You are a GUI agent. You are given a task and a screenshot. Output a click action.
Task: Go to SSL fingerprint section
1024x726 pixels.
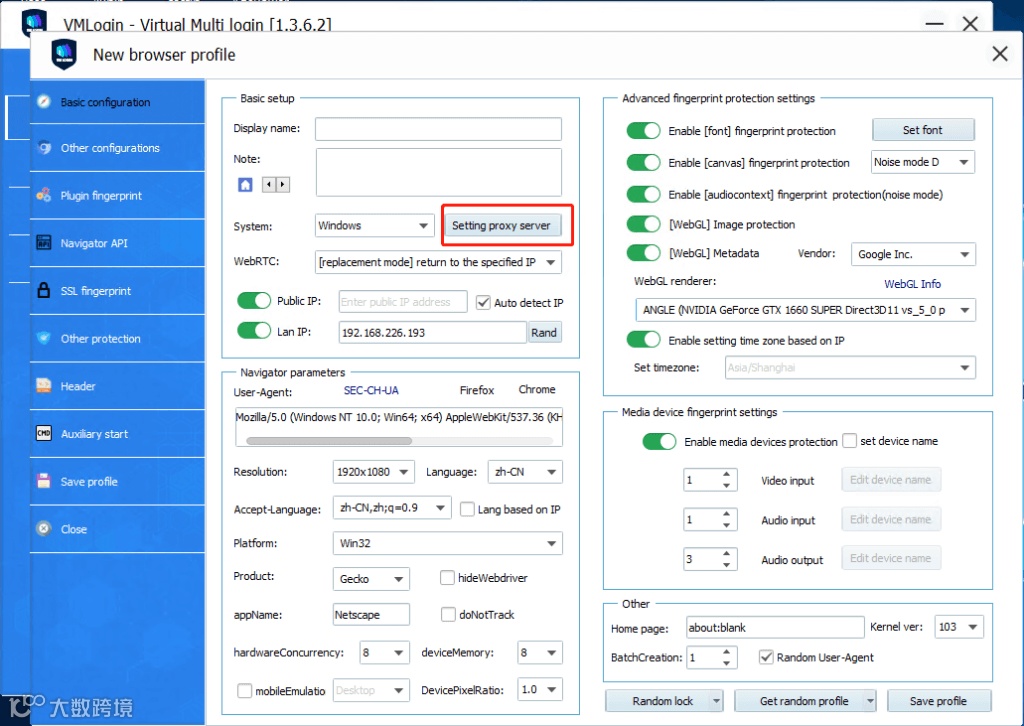click(118, 291)
